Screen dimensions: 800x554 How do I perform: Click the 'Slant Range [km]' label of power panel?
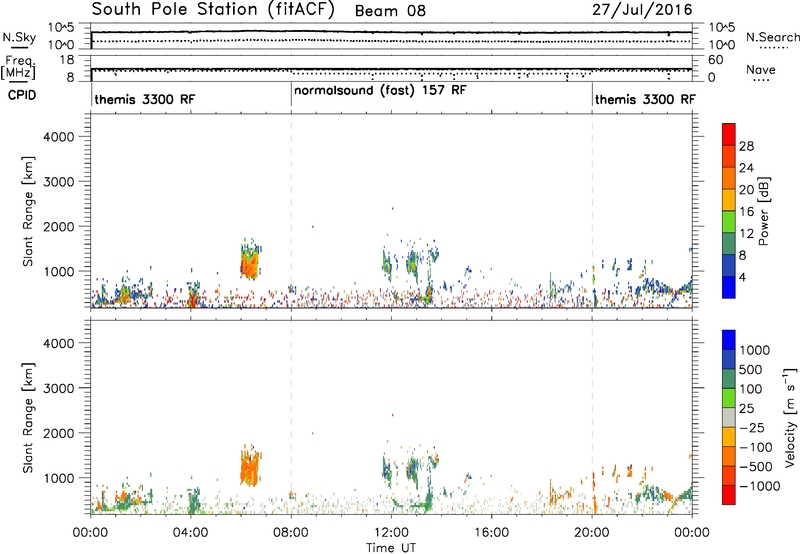[x=28, y=211]
